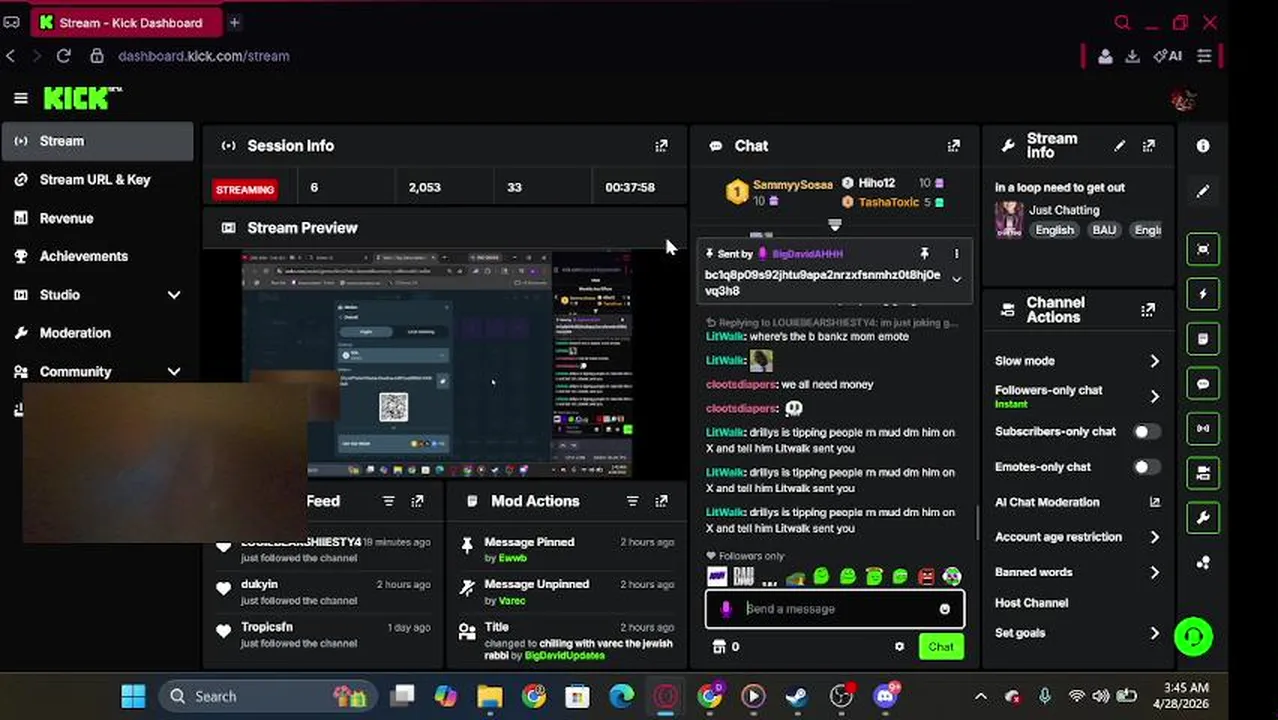Click the green Chat send button
Image resolution: width=1278 pixels, height=720 pixels.
click(940, 647)
